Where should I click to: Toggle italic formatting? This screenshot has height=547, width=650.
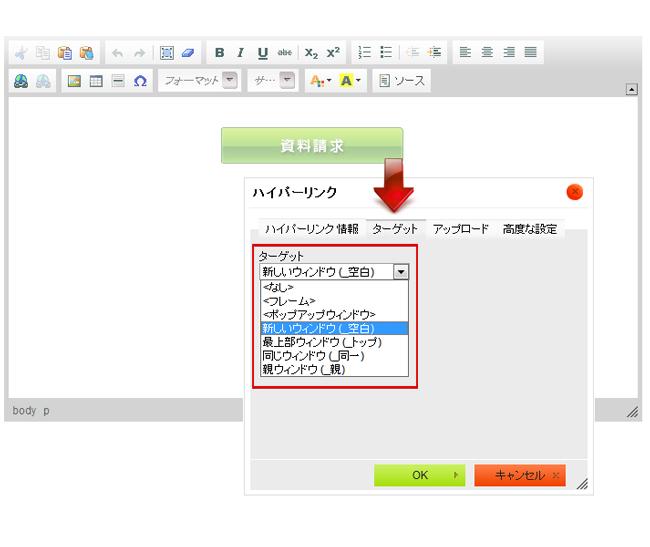click(x=240, y=53)
